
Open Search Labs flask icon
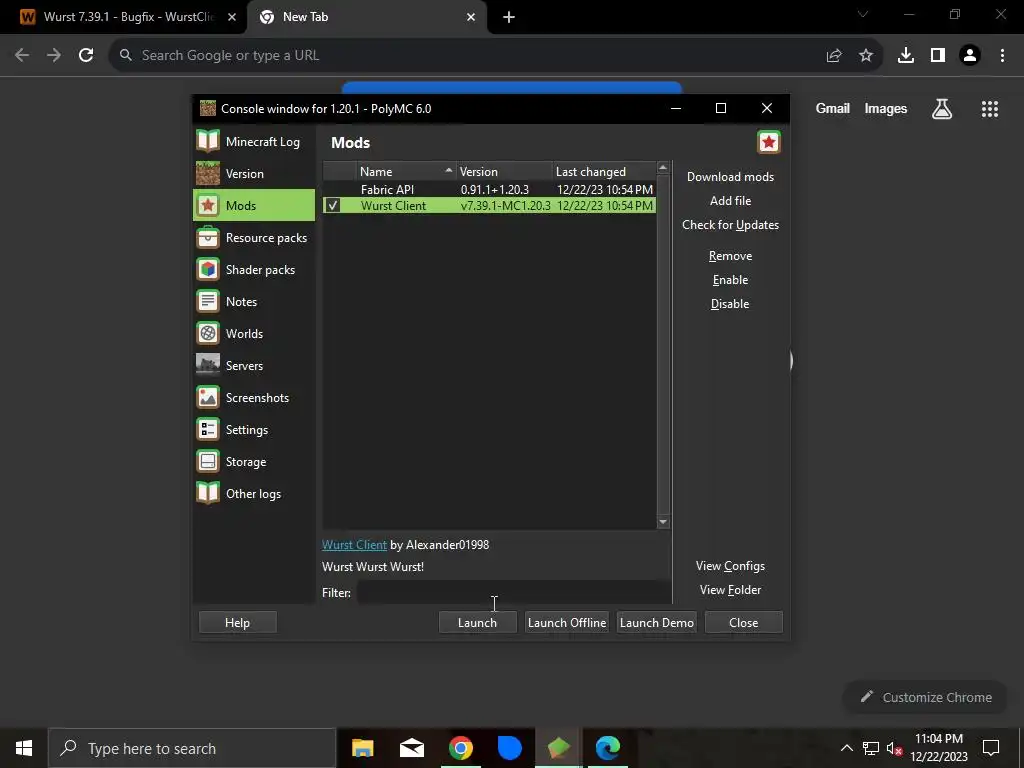pos(942,109)
